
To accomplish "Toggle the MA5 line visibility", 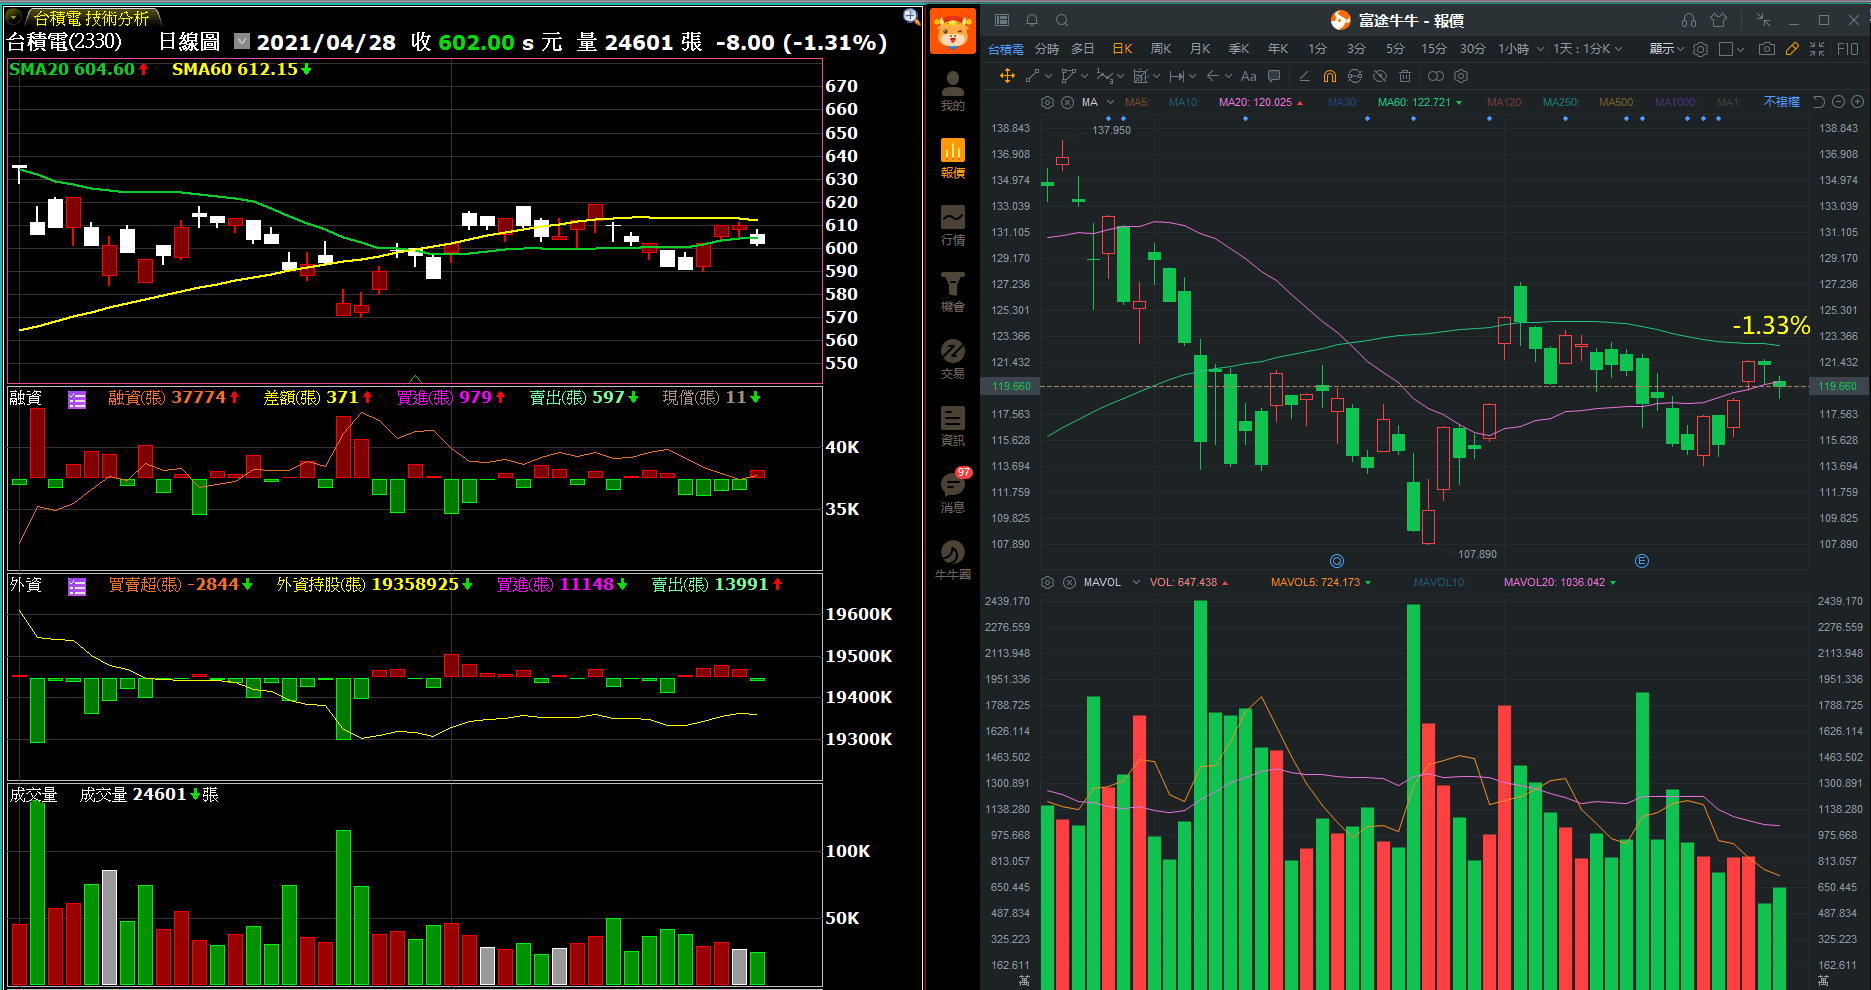I will pos(1137,102).
